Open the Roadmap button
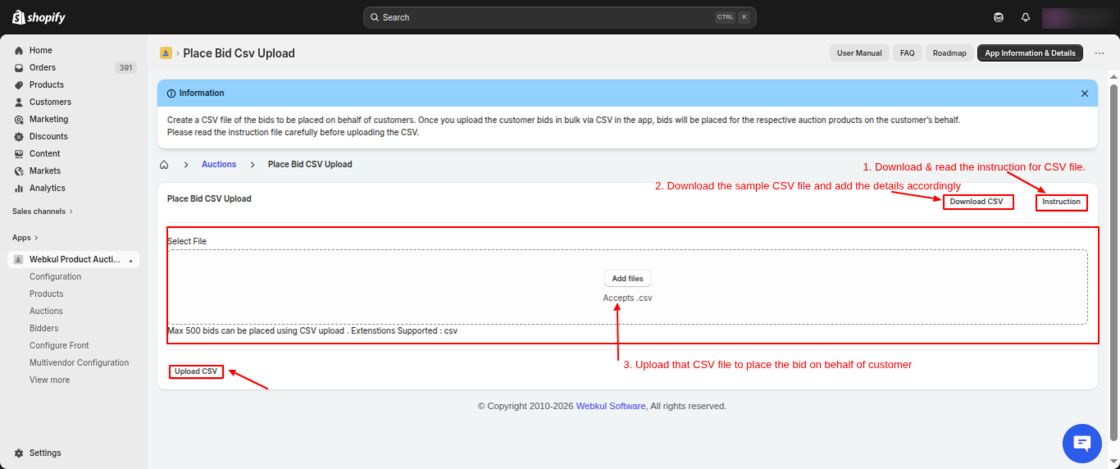Screen dimensions: 1120x469 coord(949,53)
